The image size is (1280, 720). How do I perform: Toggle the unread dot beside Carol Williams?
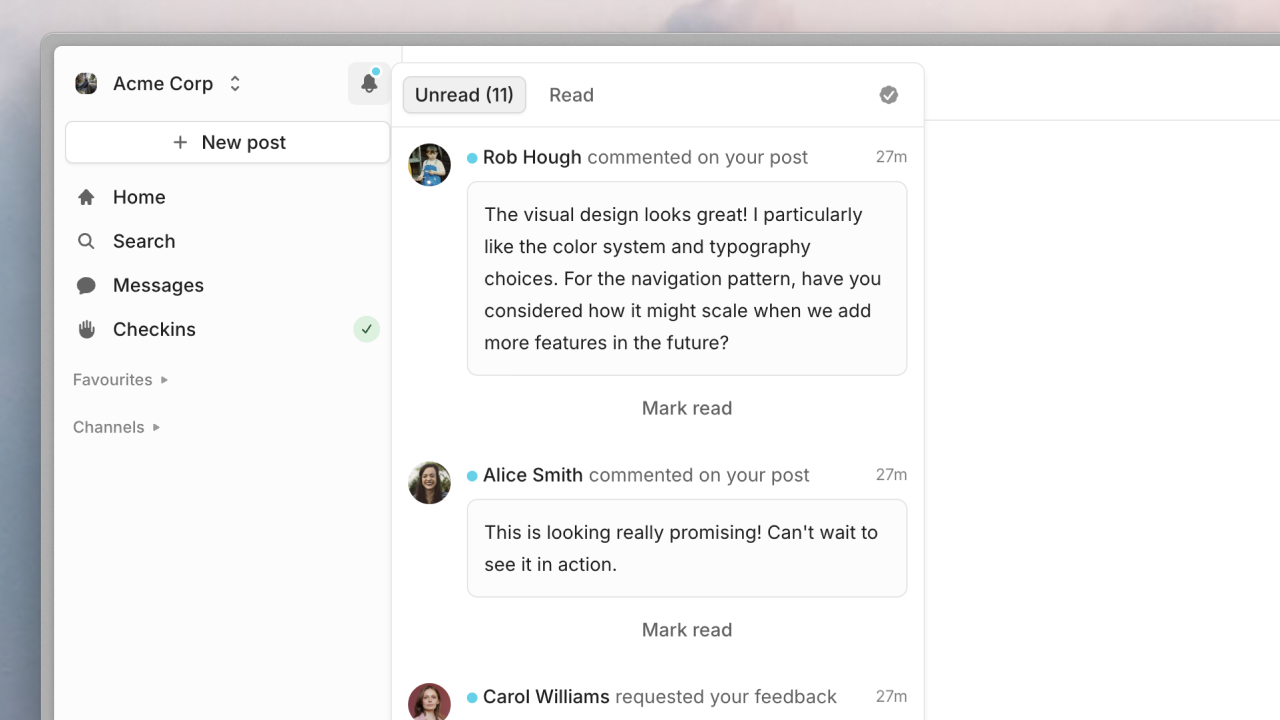[x=470, y=696]
